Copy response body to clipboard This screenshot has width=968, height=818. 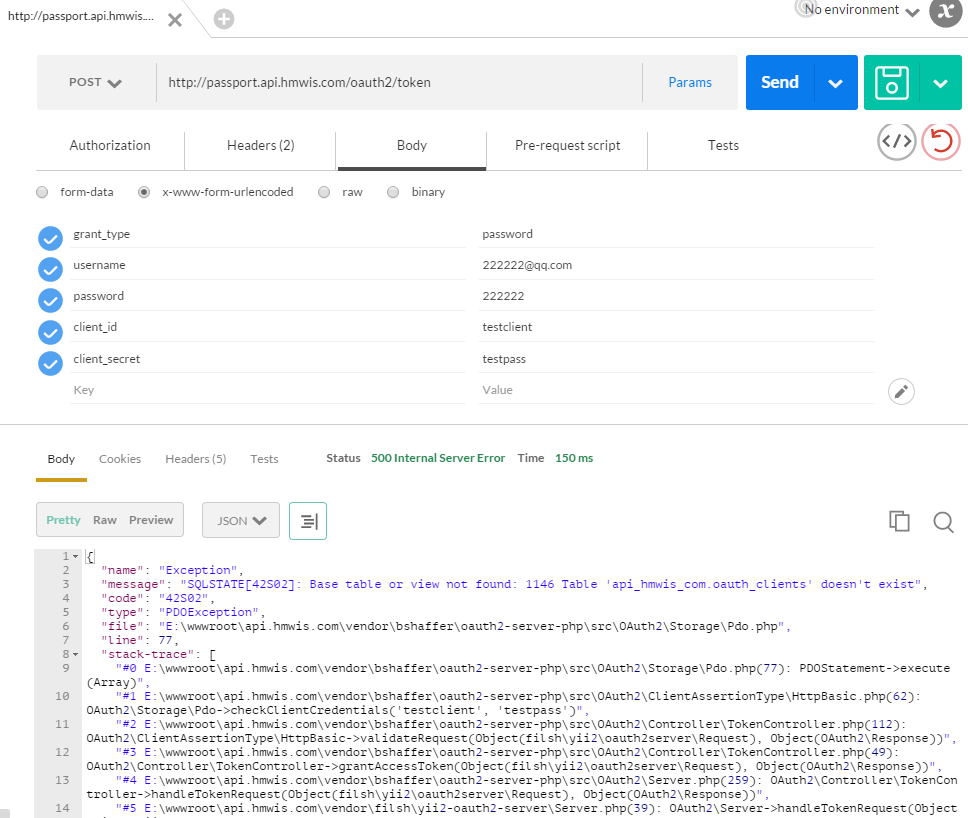pos(899,521)
